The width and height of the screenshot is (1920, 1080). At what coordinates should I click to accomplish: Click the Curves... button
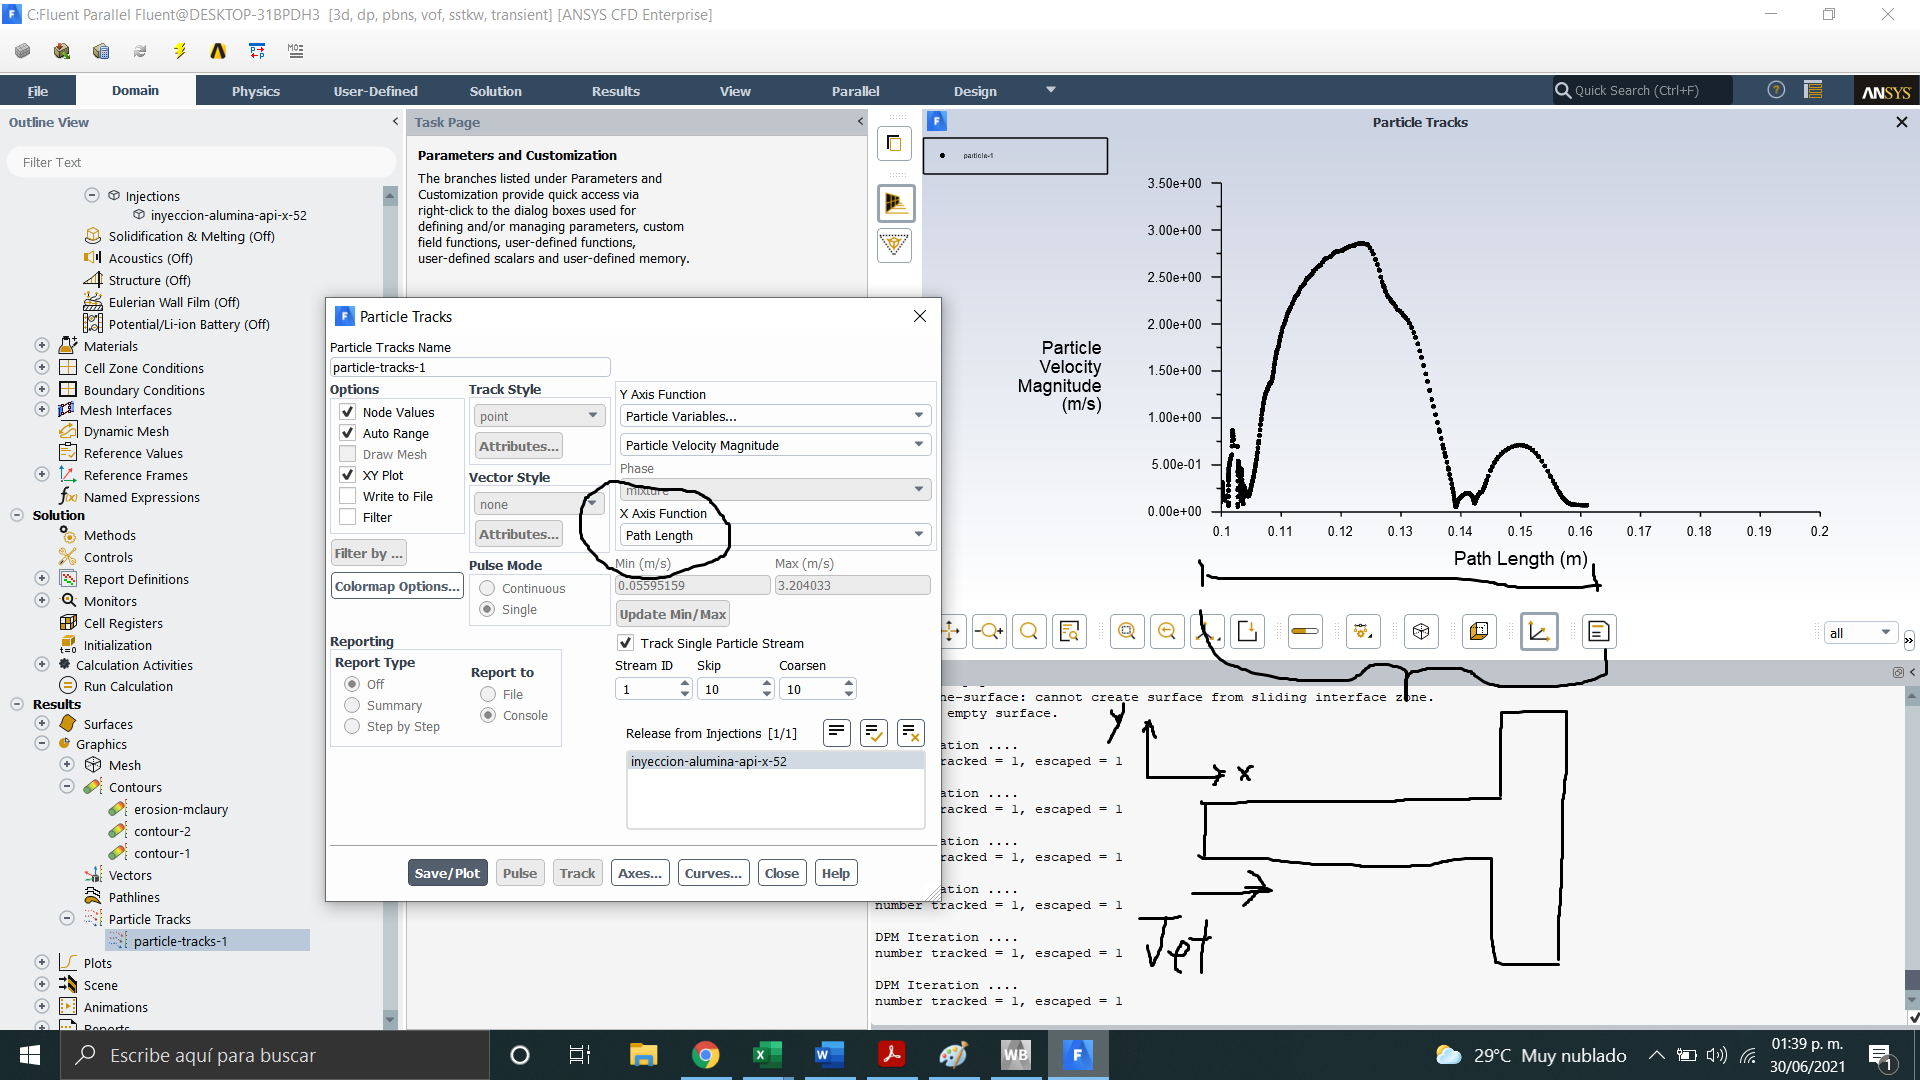click(713, 873)
